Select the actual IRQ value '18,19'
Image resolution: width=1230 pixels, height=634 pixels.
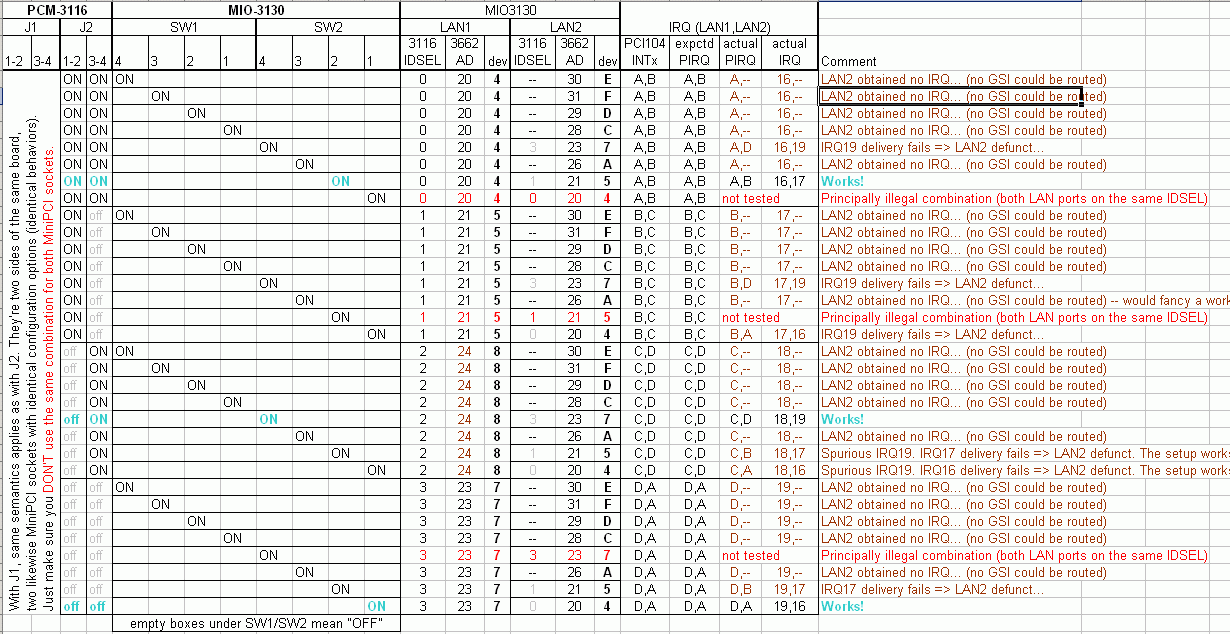click(790, 419)
